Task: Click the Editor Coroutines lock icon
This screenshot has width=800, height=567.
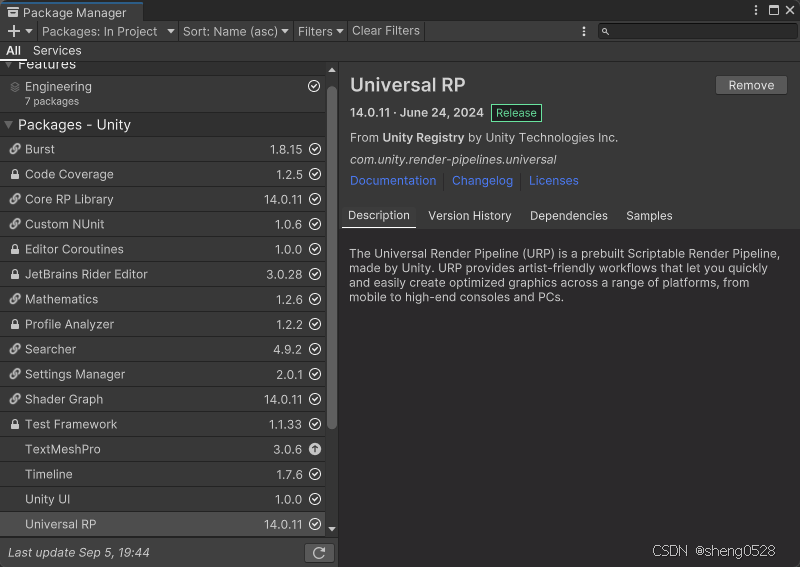Action: click(15, 249)
